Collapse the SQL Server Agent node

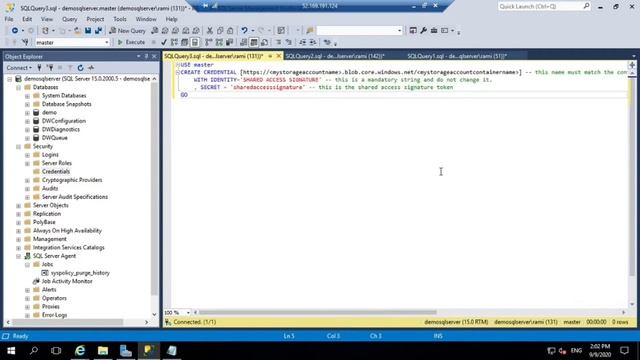18,256
